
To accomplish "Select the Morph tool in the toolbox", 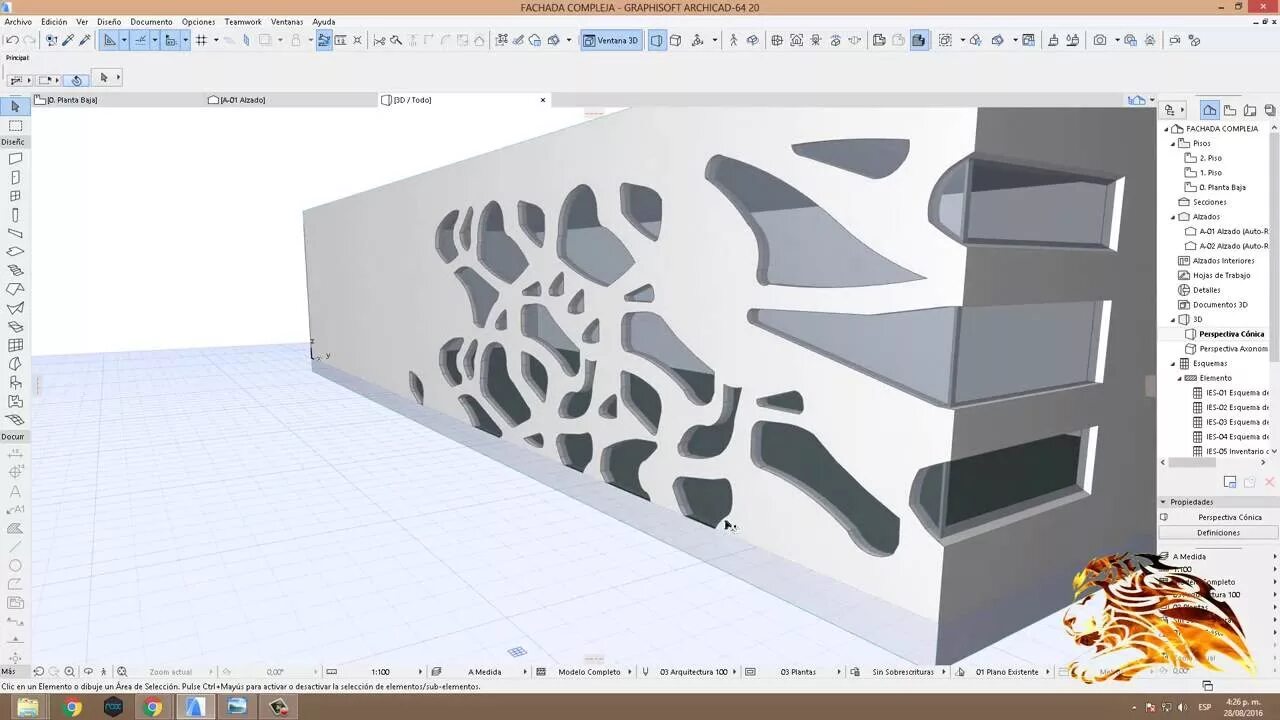I will (15, 364).
